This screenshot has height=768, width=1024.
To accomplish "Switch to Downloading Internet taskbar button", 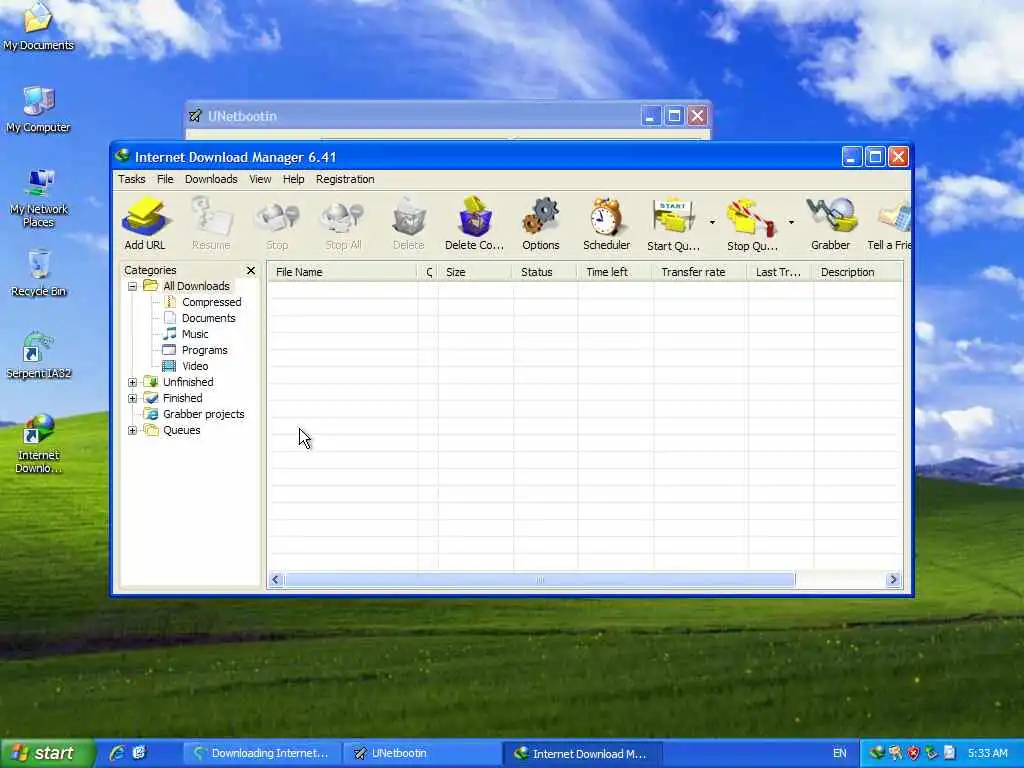I will [261, 754].
